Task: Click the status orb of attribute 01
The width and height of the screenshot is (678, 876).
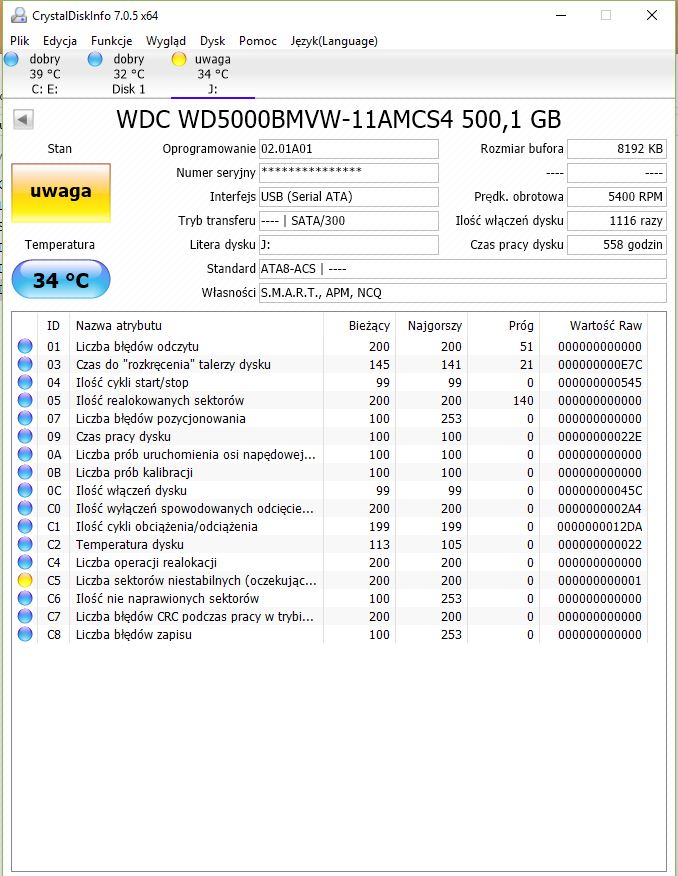Action: coord(25,346)
